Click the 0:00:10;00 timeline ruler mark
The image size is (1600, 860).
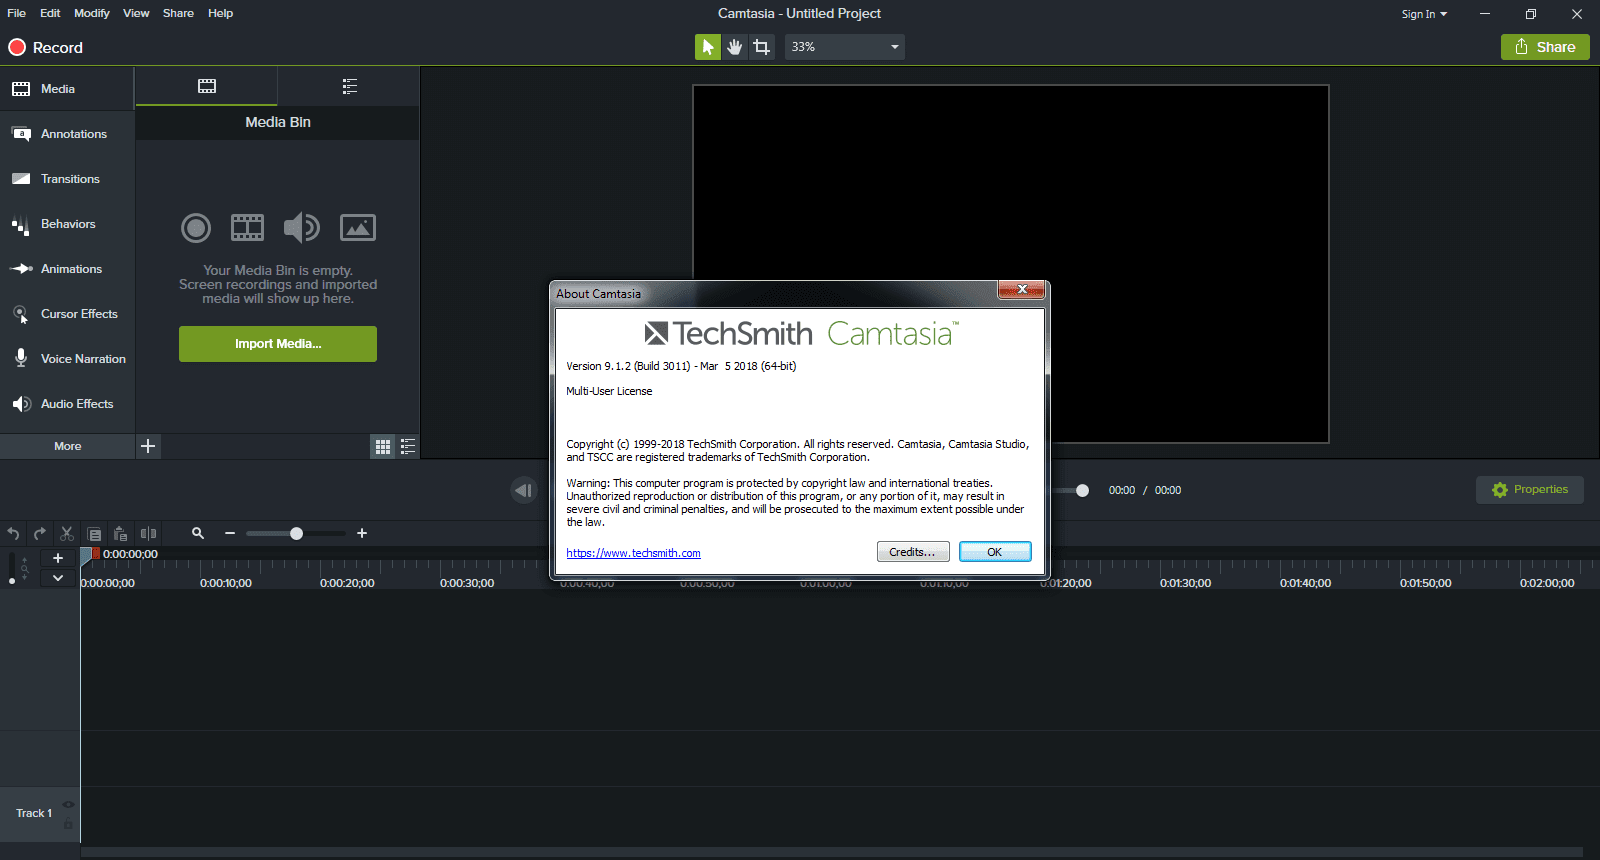coord(226,583)
